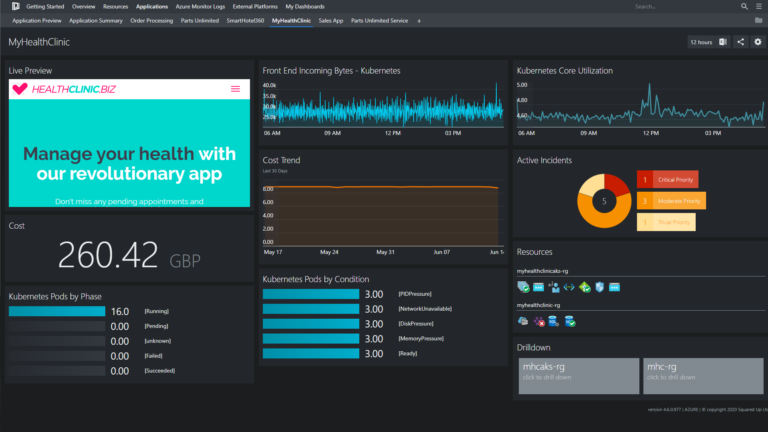Click the first blue window resource icon in myhealthclinicaks-rg

[x=538, y=287]
